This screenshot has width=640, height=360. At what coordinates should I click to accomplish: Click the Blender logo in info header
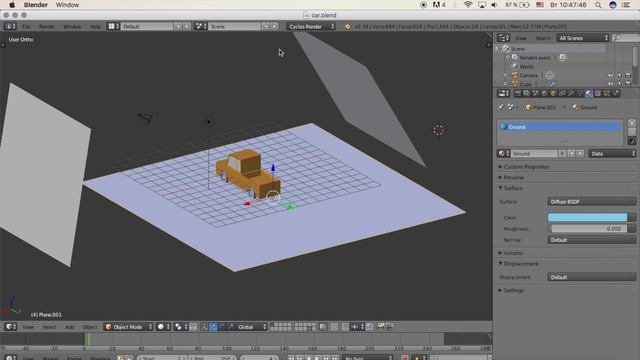pos(347,27)
